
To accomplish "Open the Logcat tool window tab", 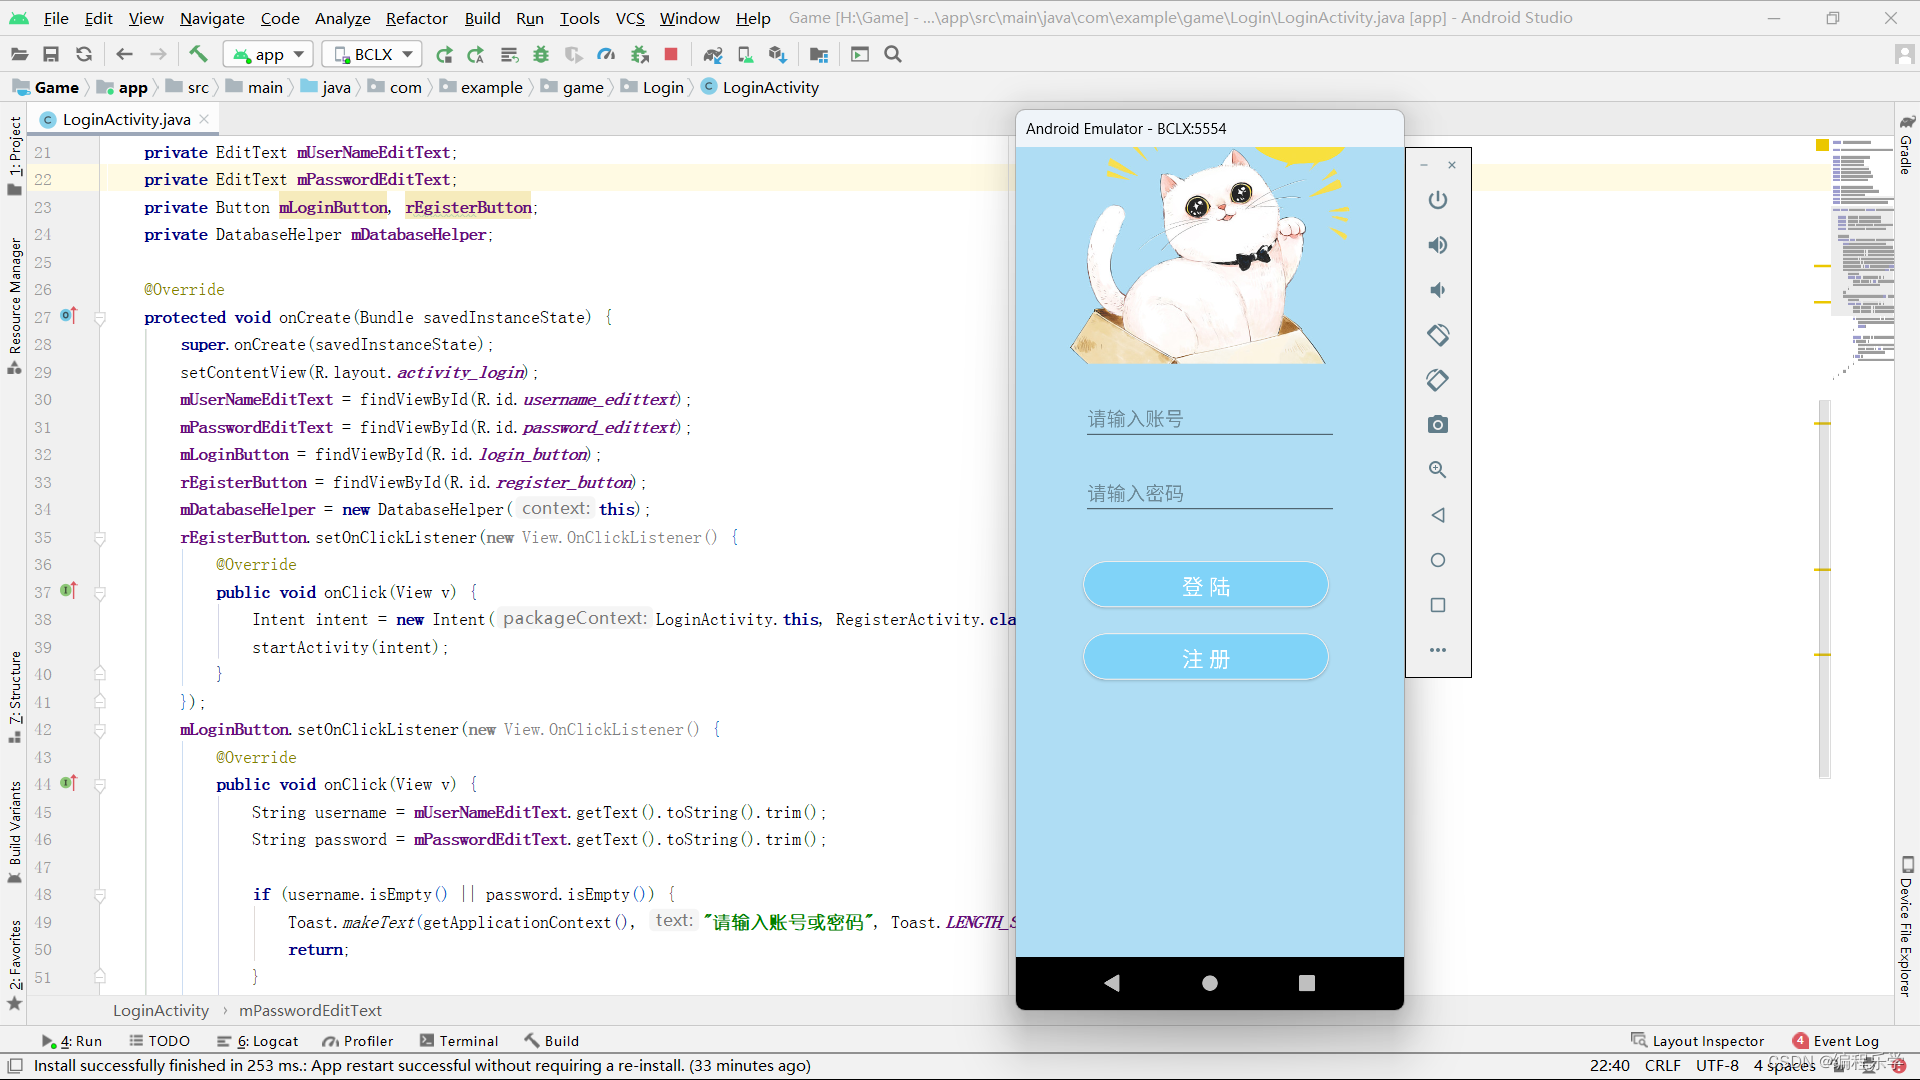I will coord(267,1041).
